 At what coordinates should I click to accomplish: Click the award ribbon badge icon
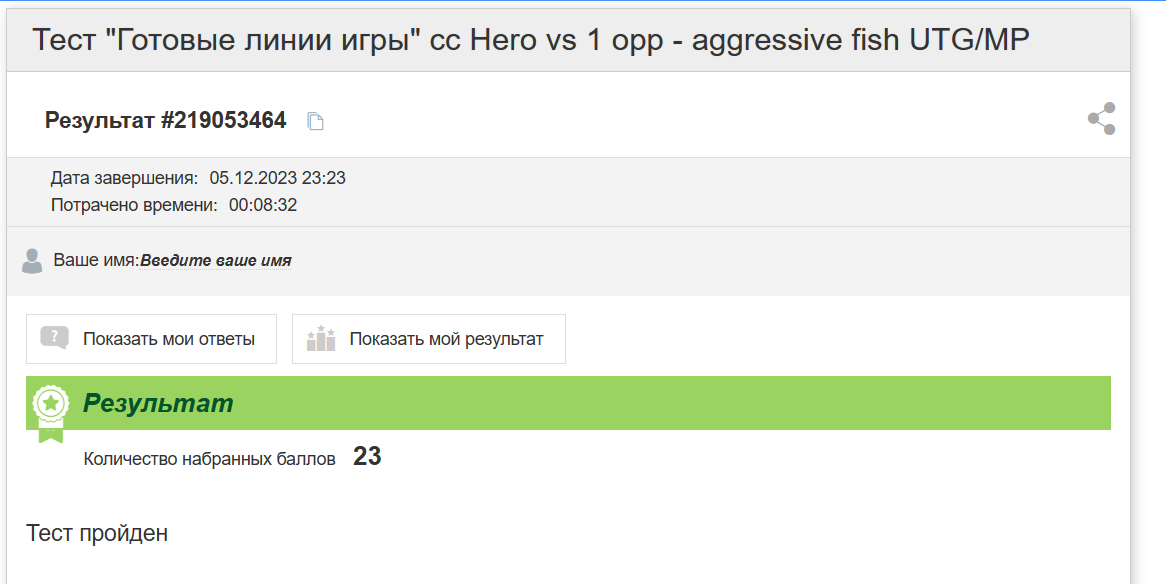click(51, 413)
